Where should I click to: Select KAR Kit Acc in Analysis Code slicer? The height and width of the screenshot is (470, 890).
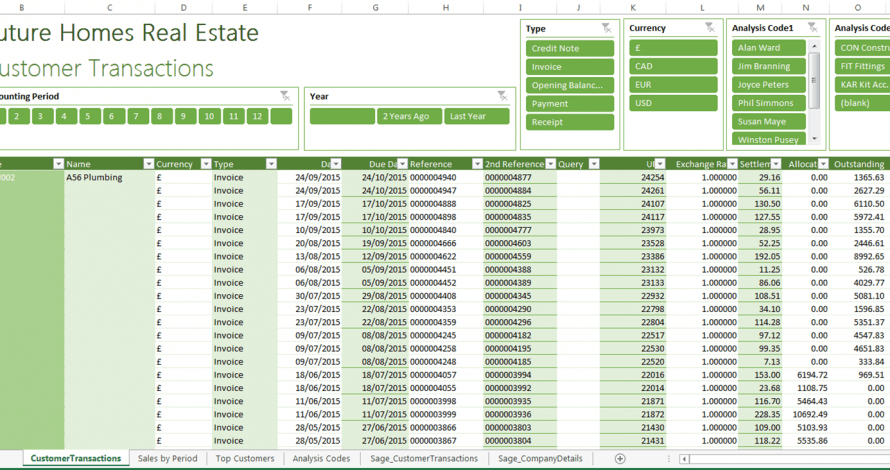click(x=862, y=85)
